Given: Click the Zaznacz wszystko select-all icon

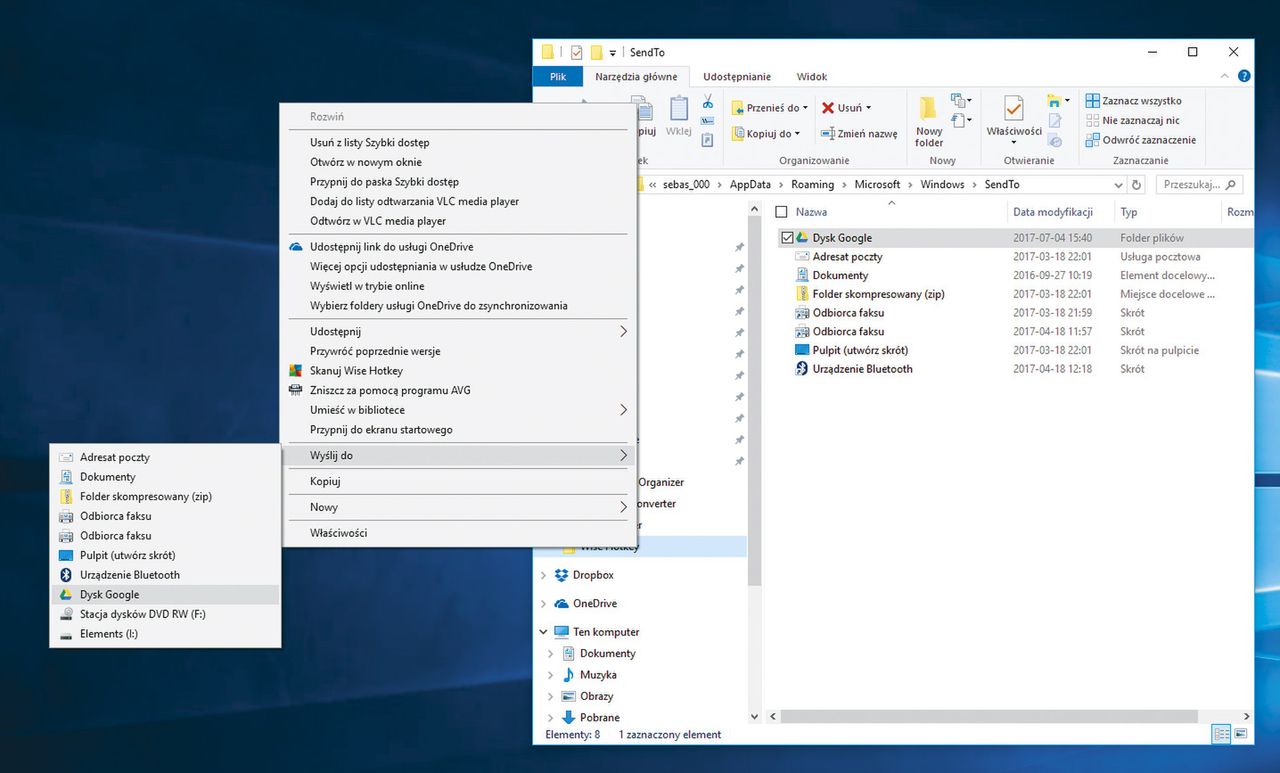Looking at the screenshot, I should click(1092, 101).
